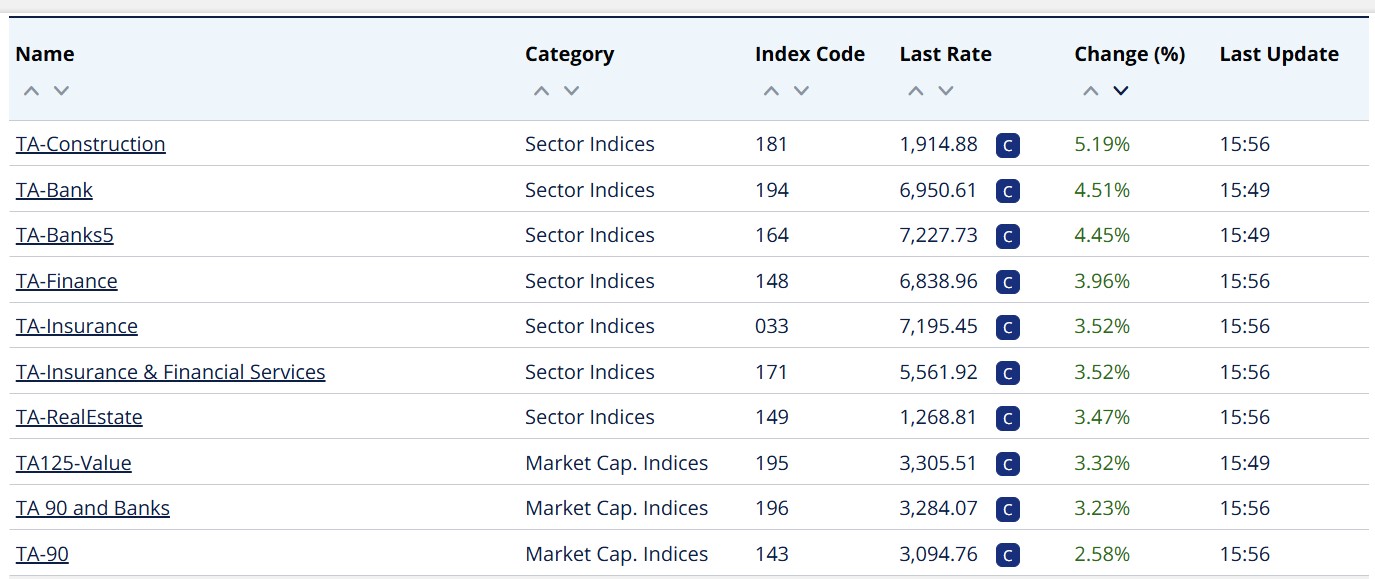The height and width of the screenshot is (579, 1375).
Task: Select the 3.96% change value
Action: [x=1102, y=281]
